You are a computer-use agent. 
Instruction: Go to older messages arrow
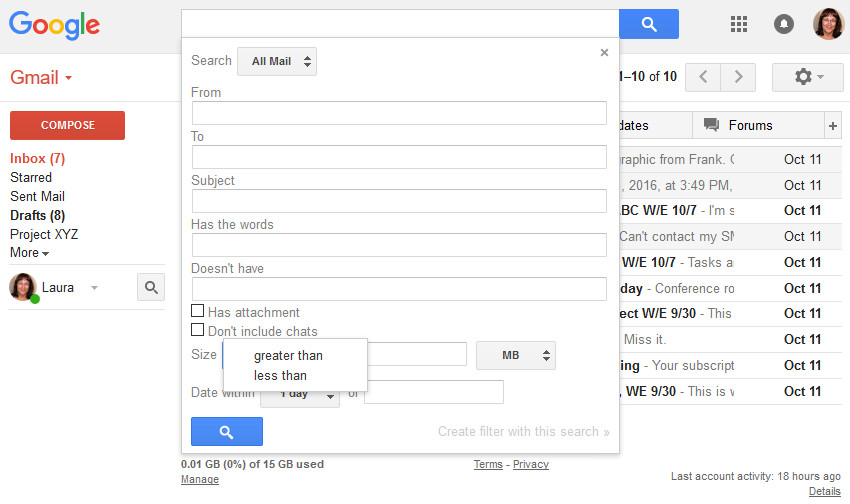(x=738, y=77)
